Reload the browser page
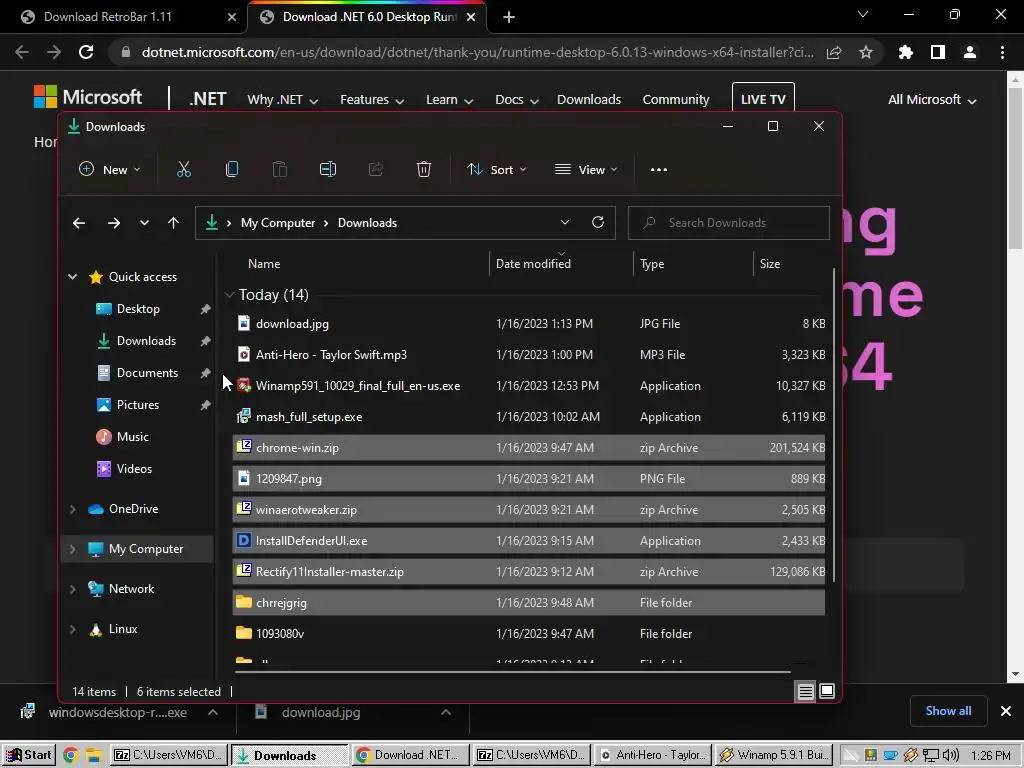Screen dimensions: 1024x768 tap(86, 52)
